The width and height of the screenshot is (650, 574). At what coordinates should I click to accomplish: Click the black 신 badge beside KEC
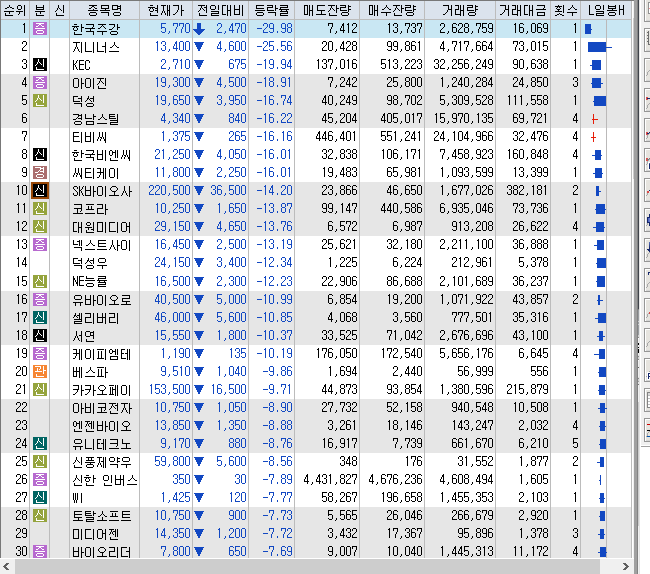40,65
